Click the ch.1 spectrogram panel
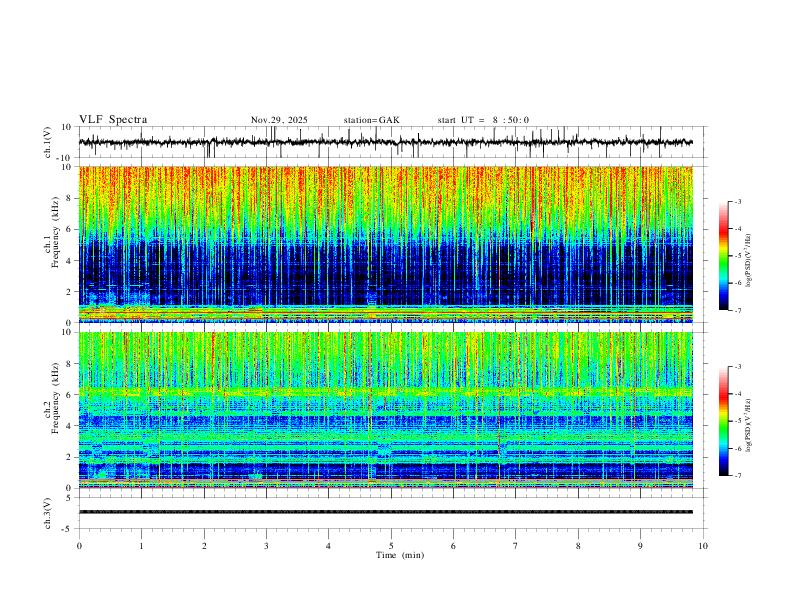The height and width of the screenshot is (612, 792). 386,244
